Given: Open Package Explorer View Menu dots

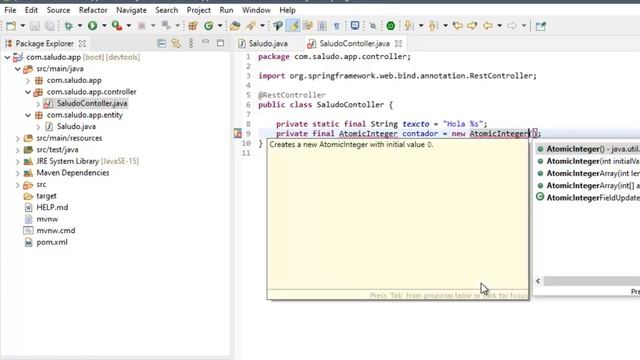Looking at the screenshot, I should 191,43.
